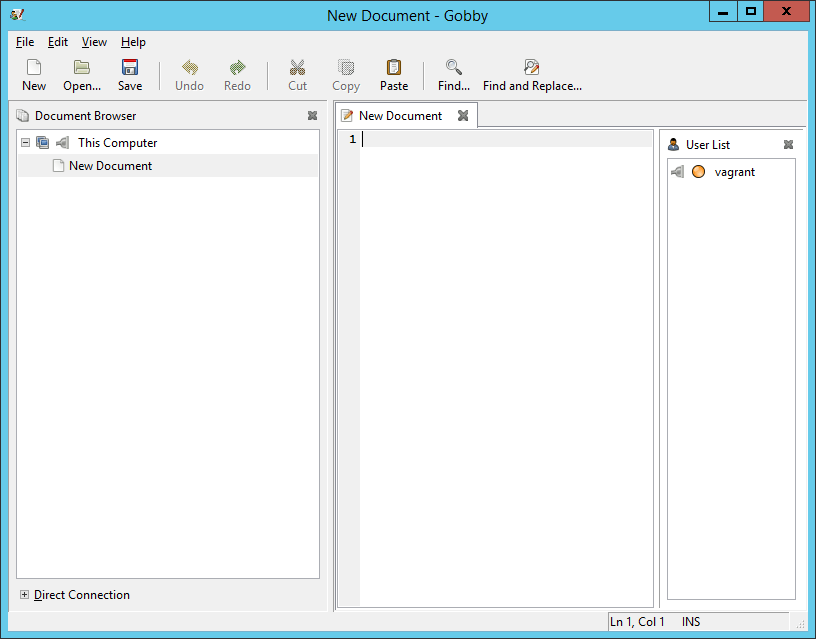Close the Gobby window
The height and width of the screenshot is (639, 816).
(x=786, y=11)
